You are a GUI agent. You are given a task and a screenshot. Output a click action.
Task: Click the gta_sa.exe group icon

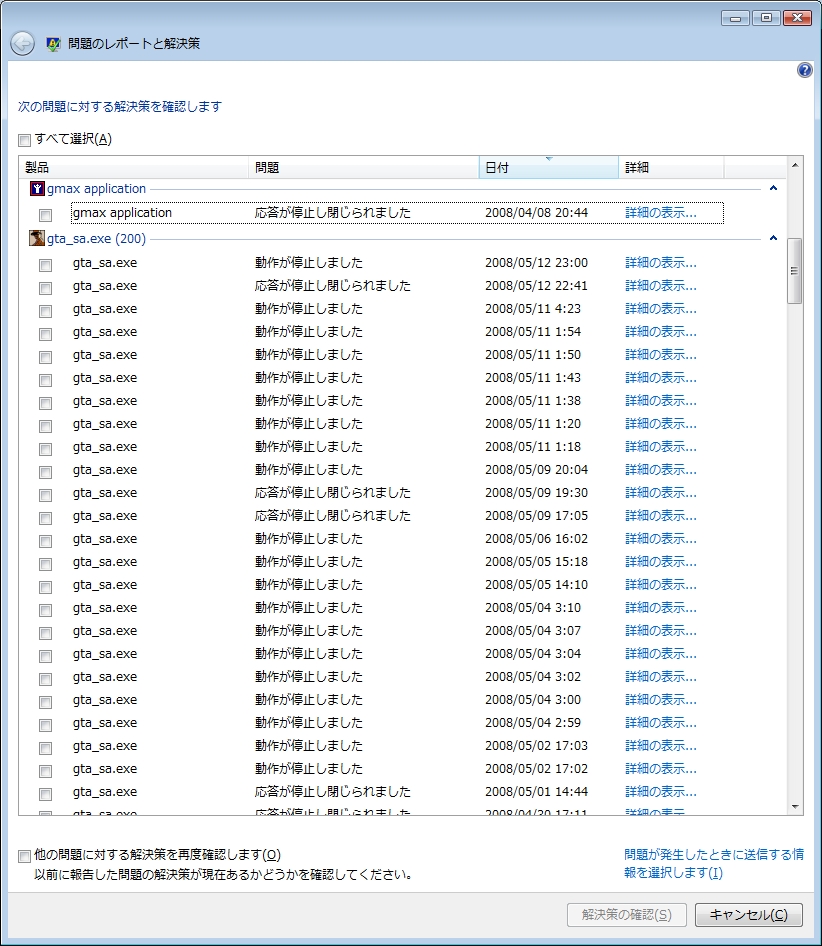37,239
